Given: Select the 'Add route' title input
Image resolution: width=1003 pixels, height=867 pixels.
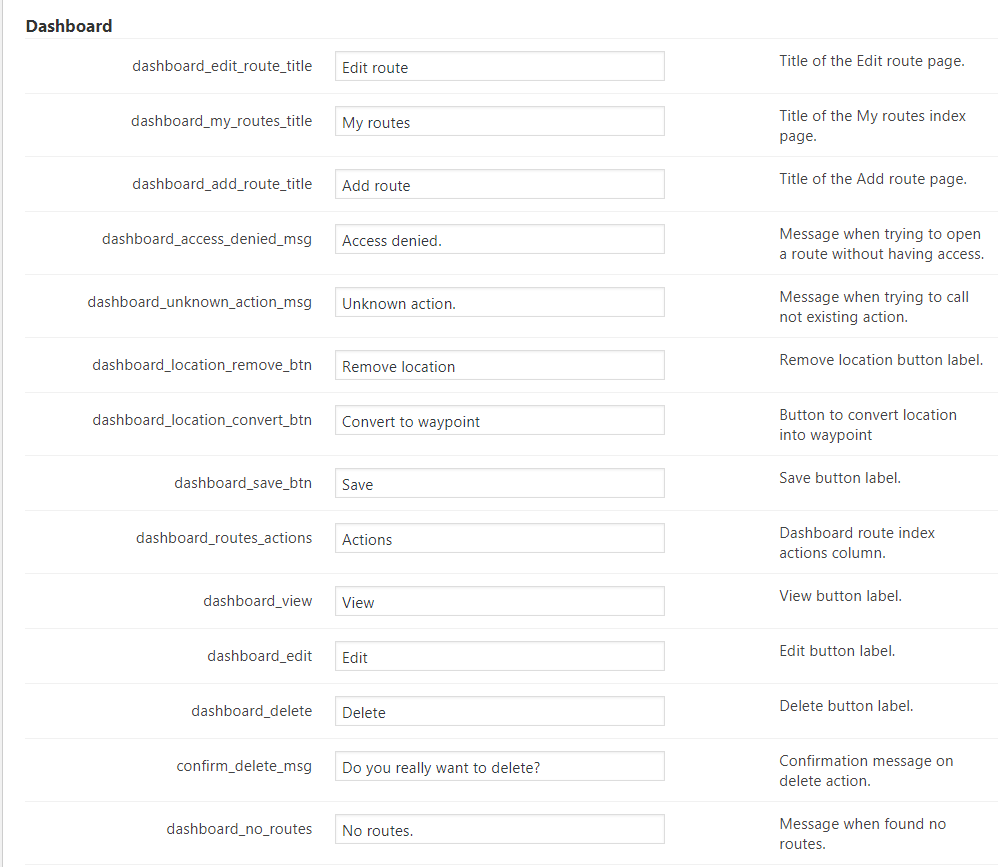Looking at the screenshot, I should click(499, 185).
